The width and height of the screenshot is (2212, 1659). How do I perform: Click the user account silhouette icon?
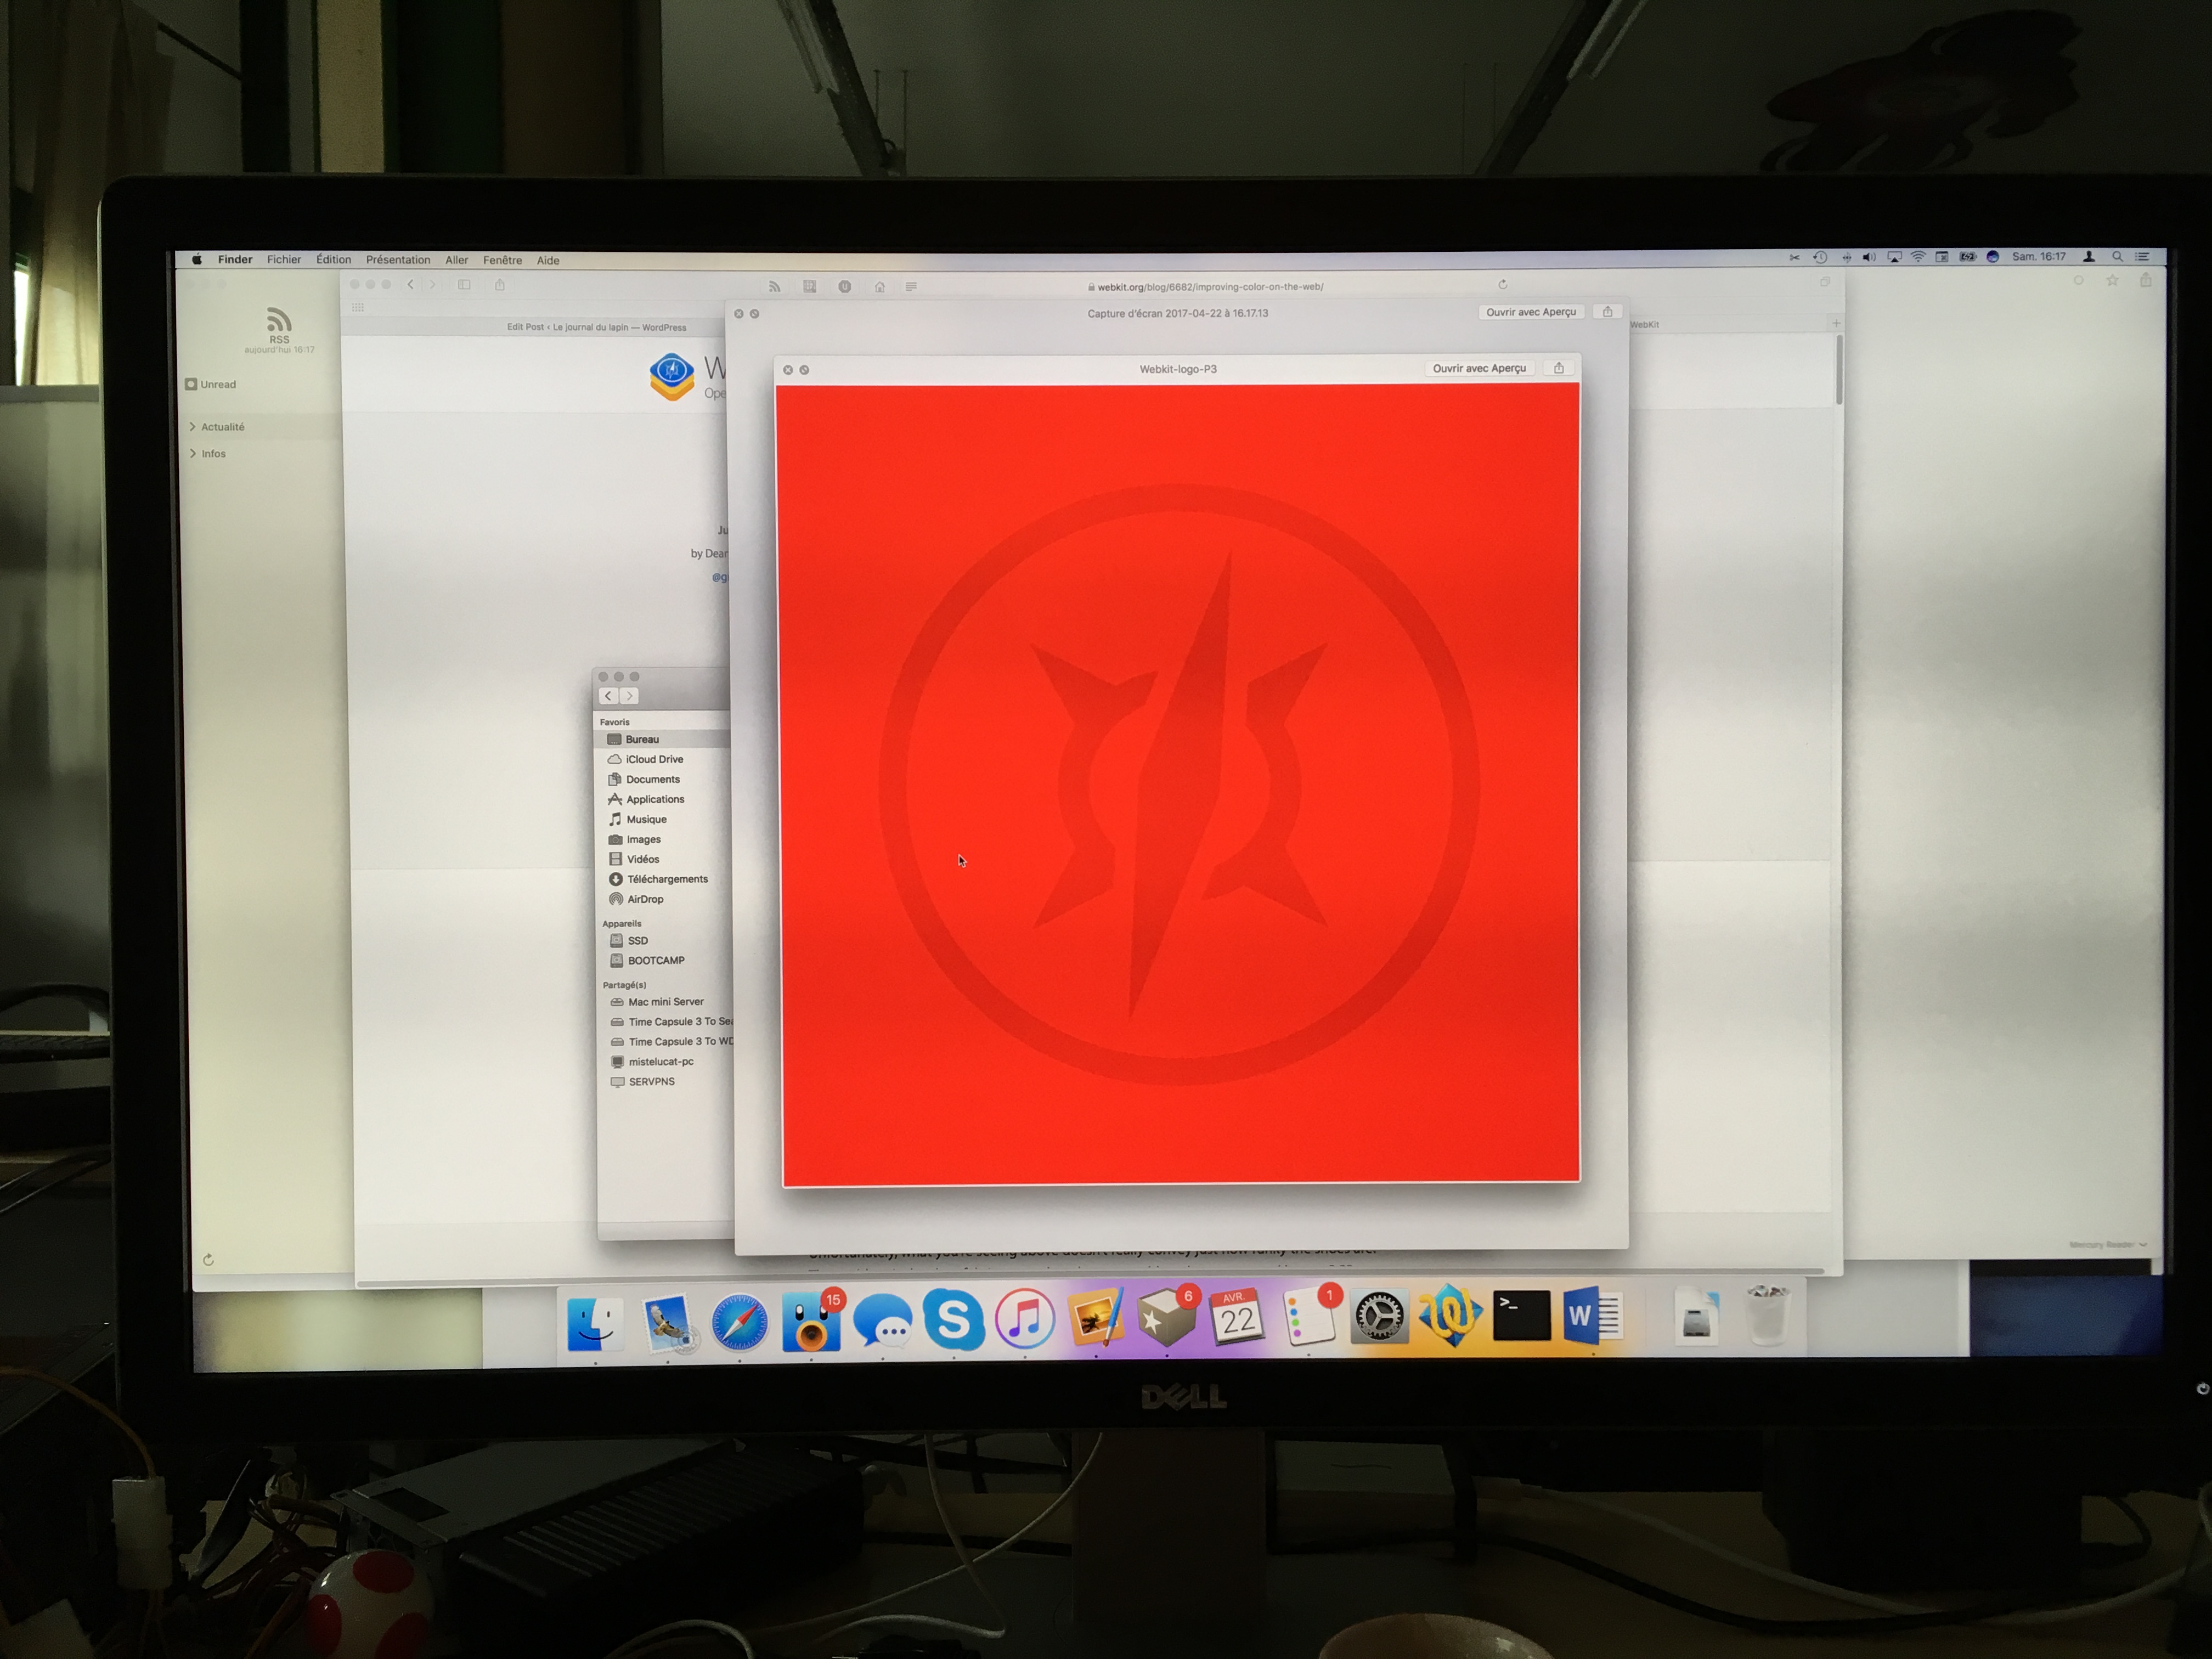pos(2089,257)
